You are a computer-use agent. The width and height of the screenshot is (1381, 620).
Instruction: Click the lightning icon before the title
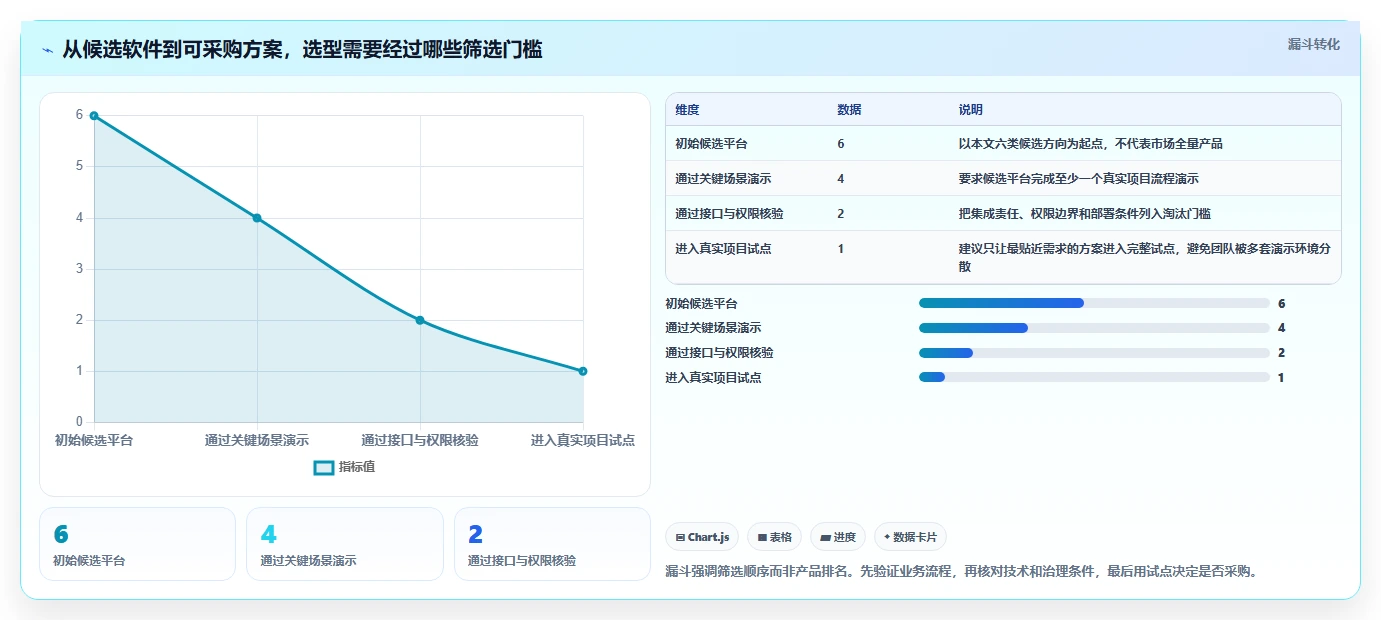click(48, 49)
